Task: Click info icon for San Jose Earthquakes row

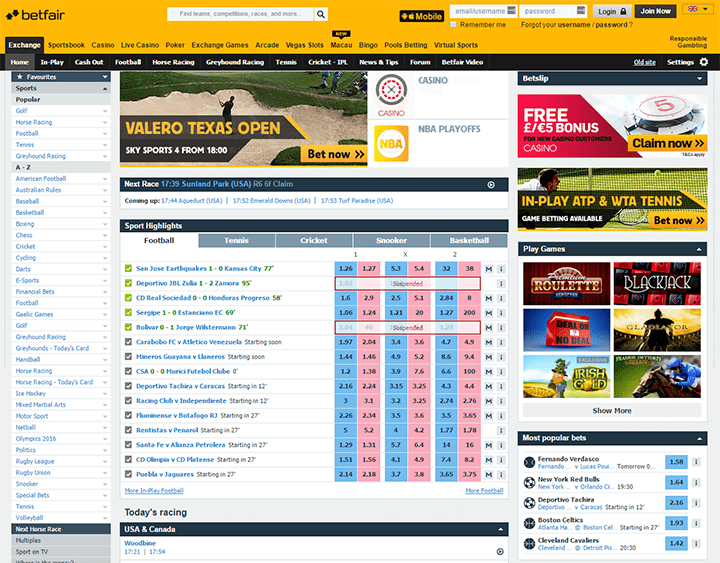Action: point(501,269)
